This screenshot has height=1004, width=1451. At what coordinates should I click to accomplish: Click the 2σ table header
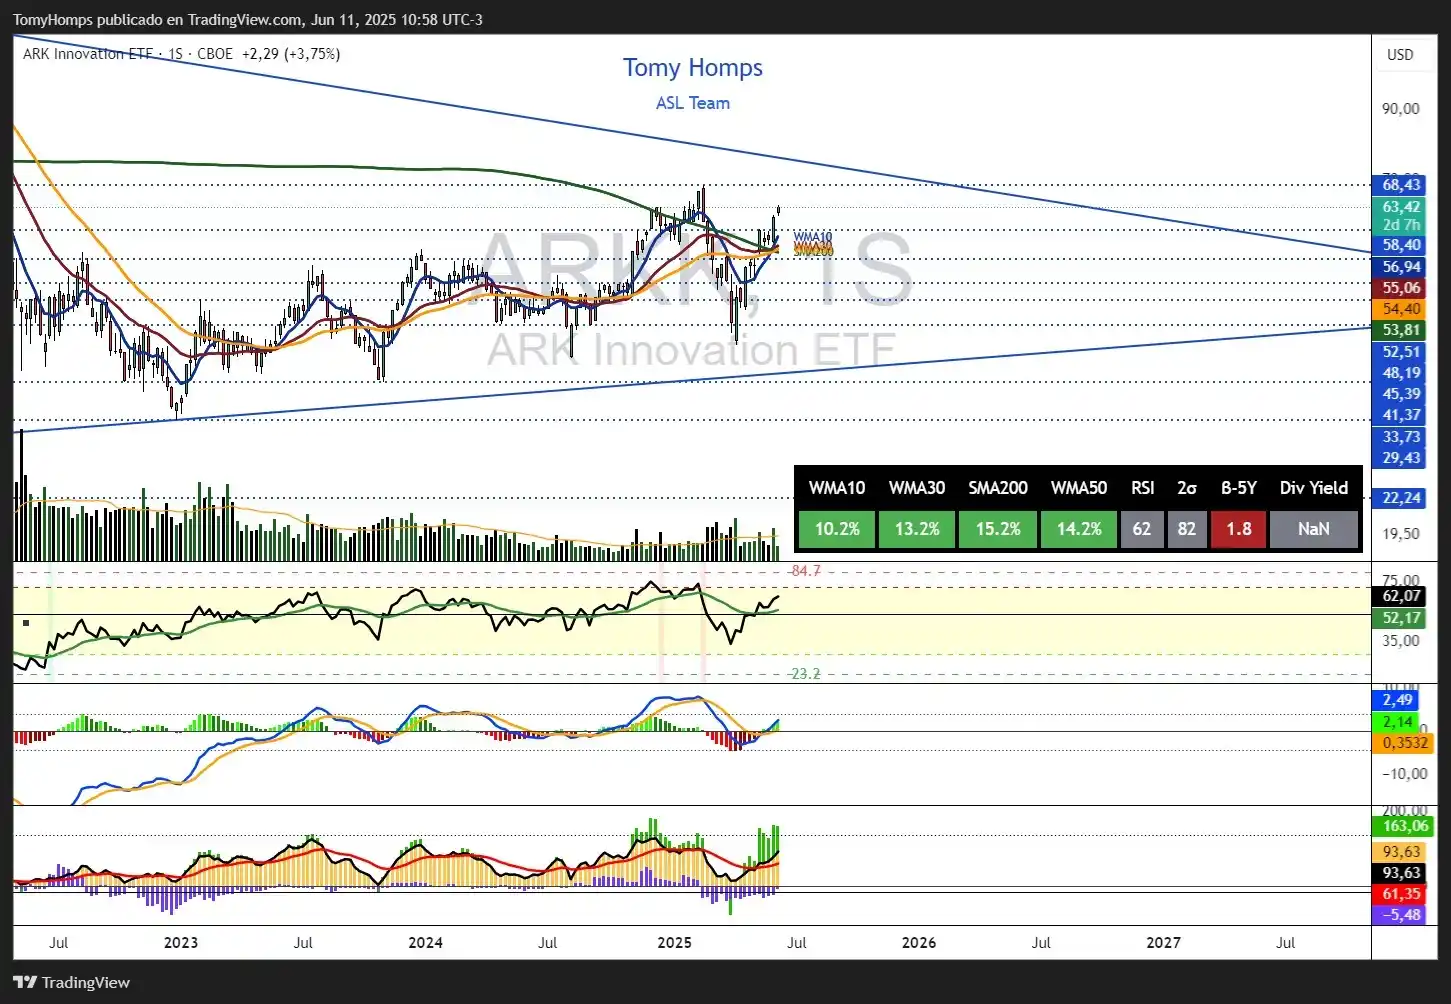pos(1187,488)
